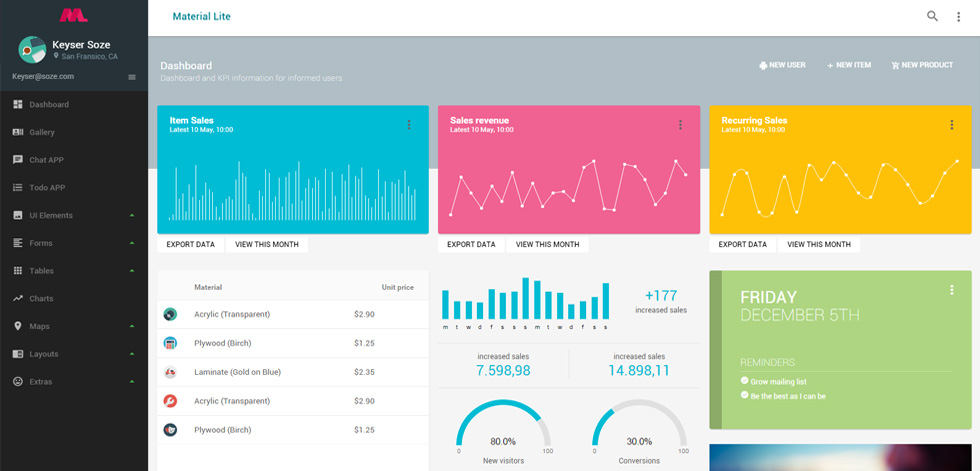Open Todo APP in the sidebar

(x=47, y=187)
